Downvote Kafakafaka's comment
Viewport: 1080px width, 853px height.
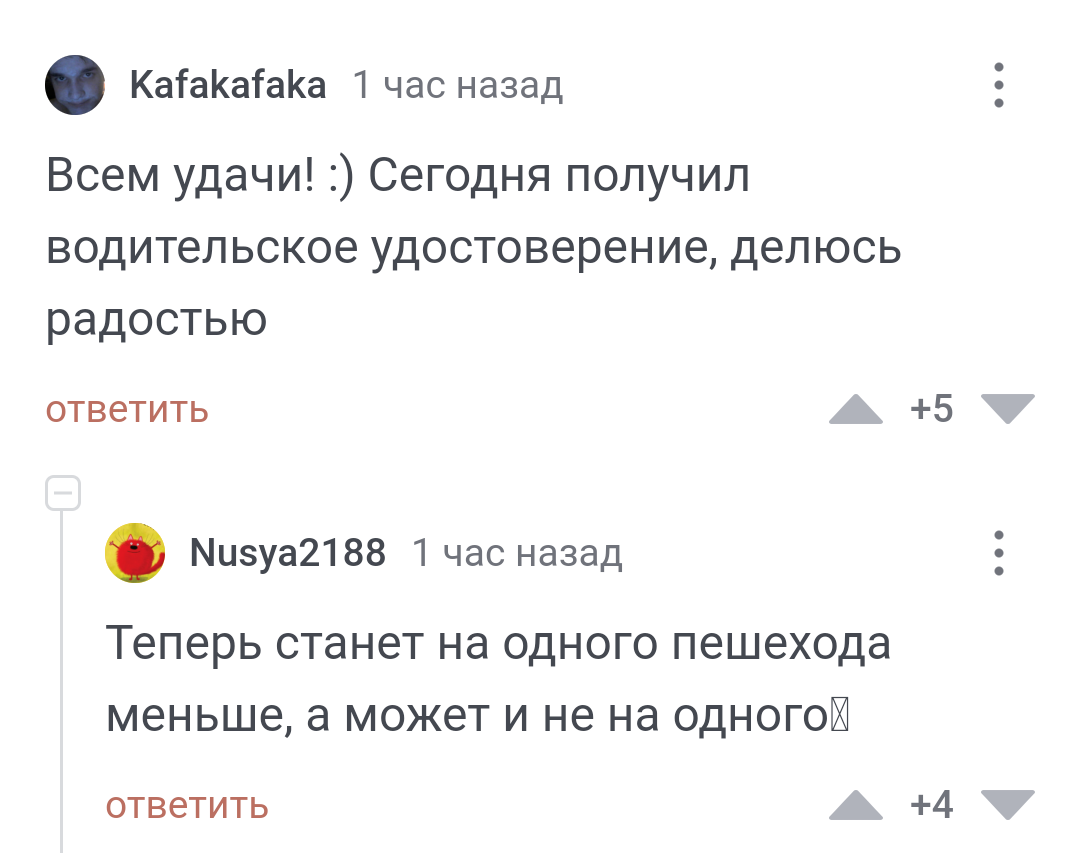pos(1007,409)
